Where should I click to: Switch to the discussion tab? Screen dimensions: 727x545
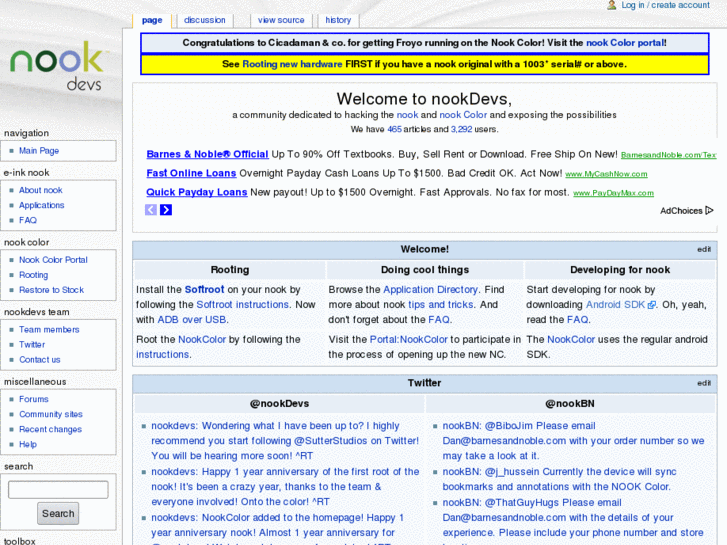tap(204, 20)
